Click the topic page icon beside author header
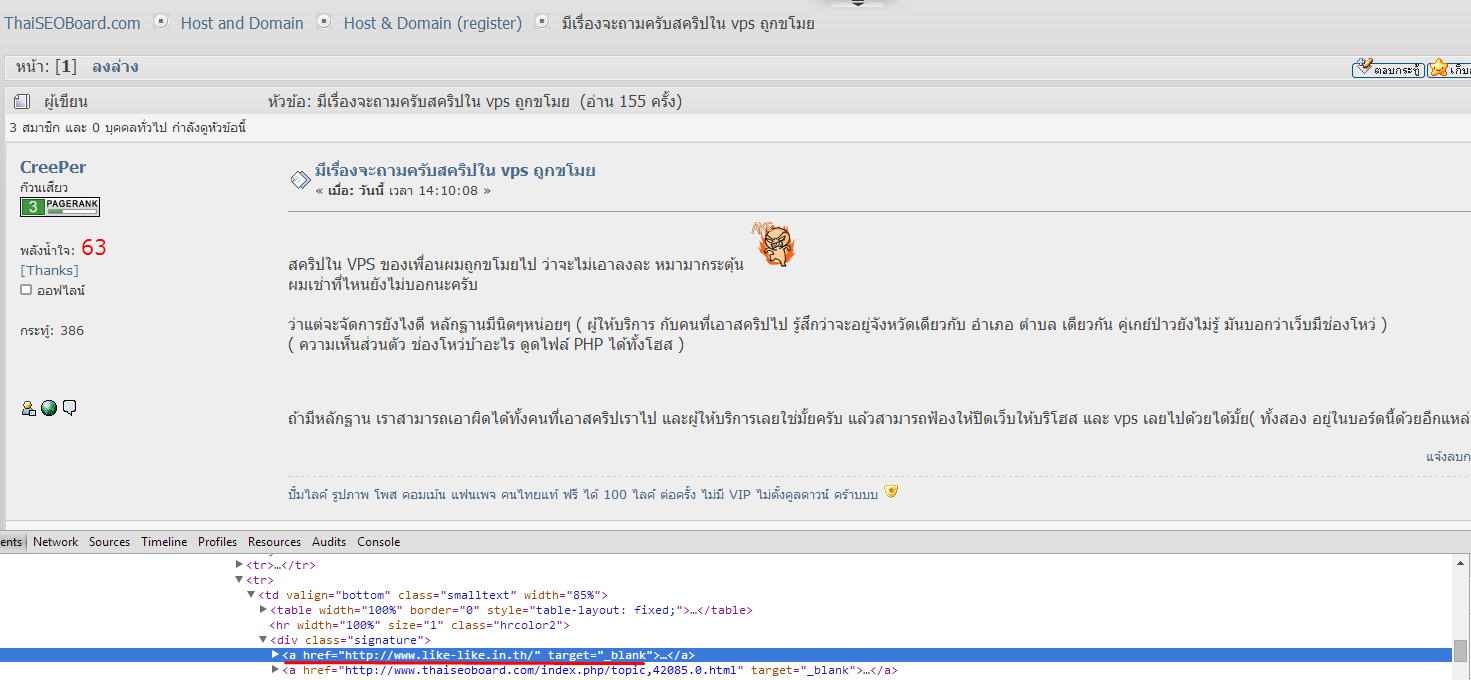 [22, 101]
